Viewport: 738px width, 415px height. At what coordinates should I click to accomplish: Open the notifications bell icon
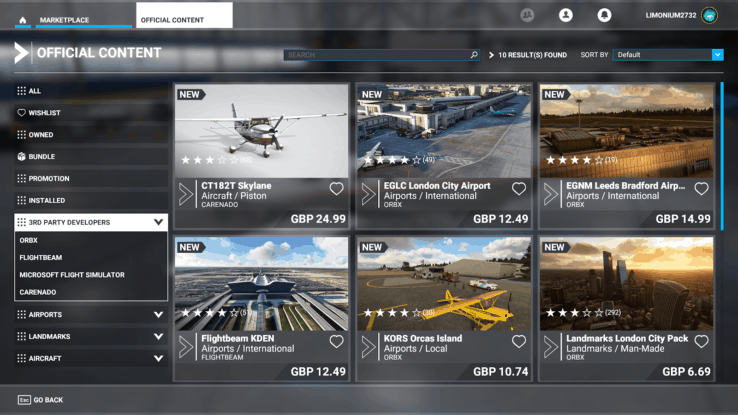pyautogui.click(x=604, y=15)
